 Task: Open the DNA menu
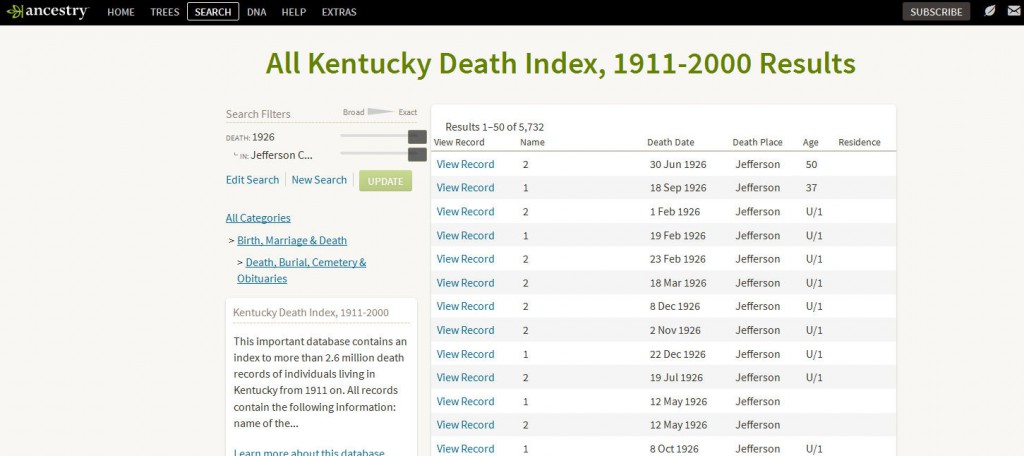tap(257, 12)
